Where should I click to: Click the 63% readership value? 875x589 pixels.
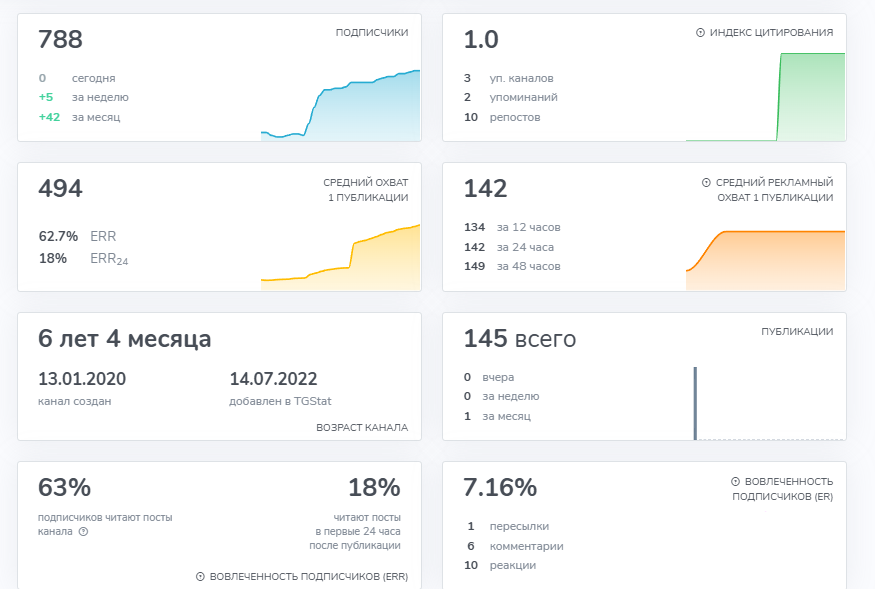coord(64,487)
